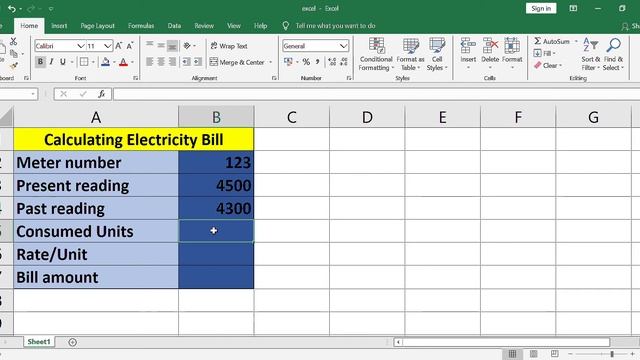
Task: Align text left
Action: click(150, 62)
